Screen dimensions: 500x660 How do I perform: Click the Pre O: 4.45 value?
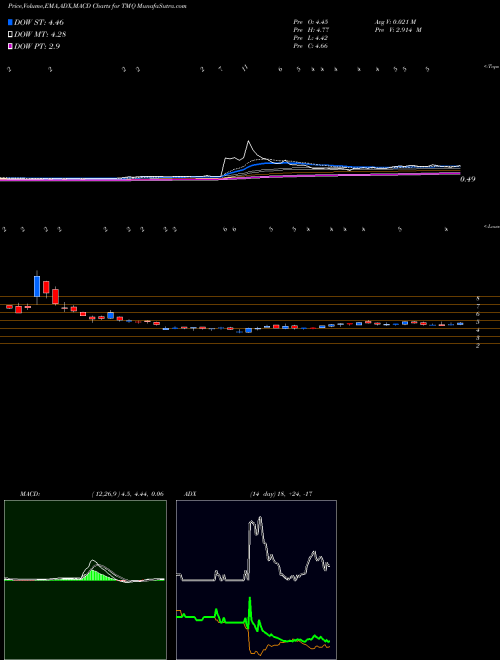(x=311, y=22)
